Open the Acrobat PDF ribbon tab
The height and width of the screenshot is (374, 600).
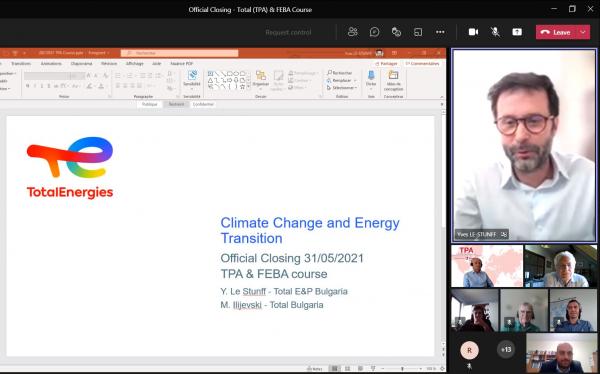click(x=181, y=64)
